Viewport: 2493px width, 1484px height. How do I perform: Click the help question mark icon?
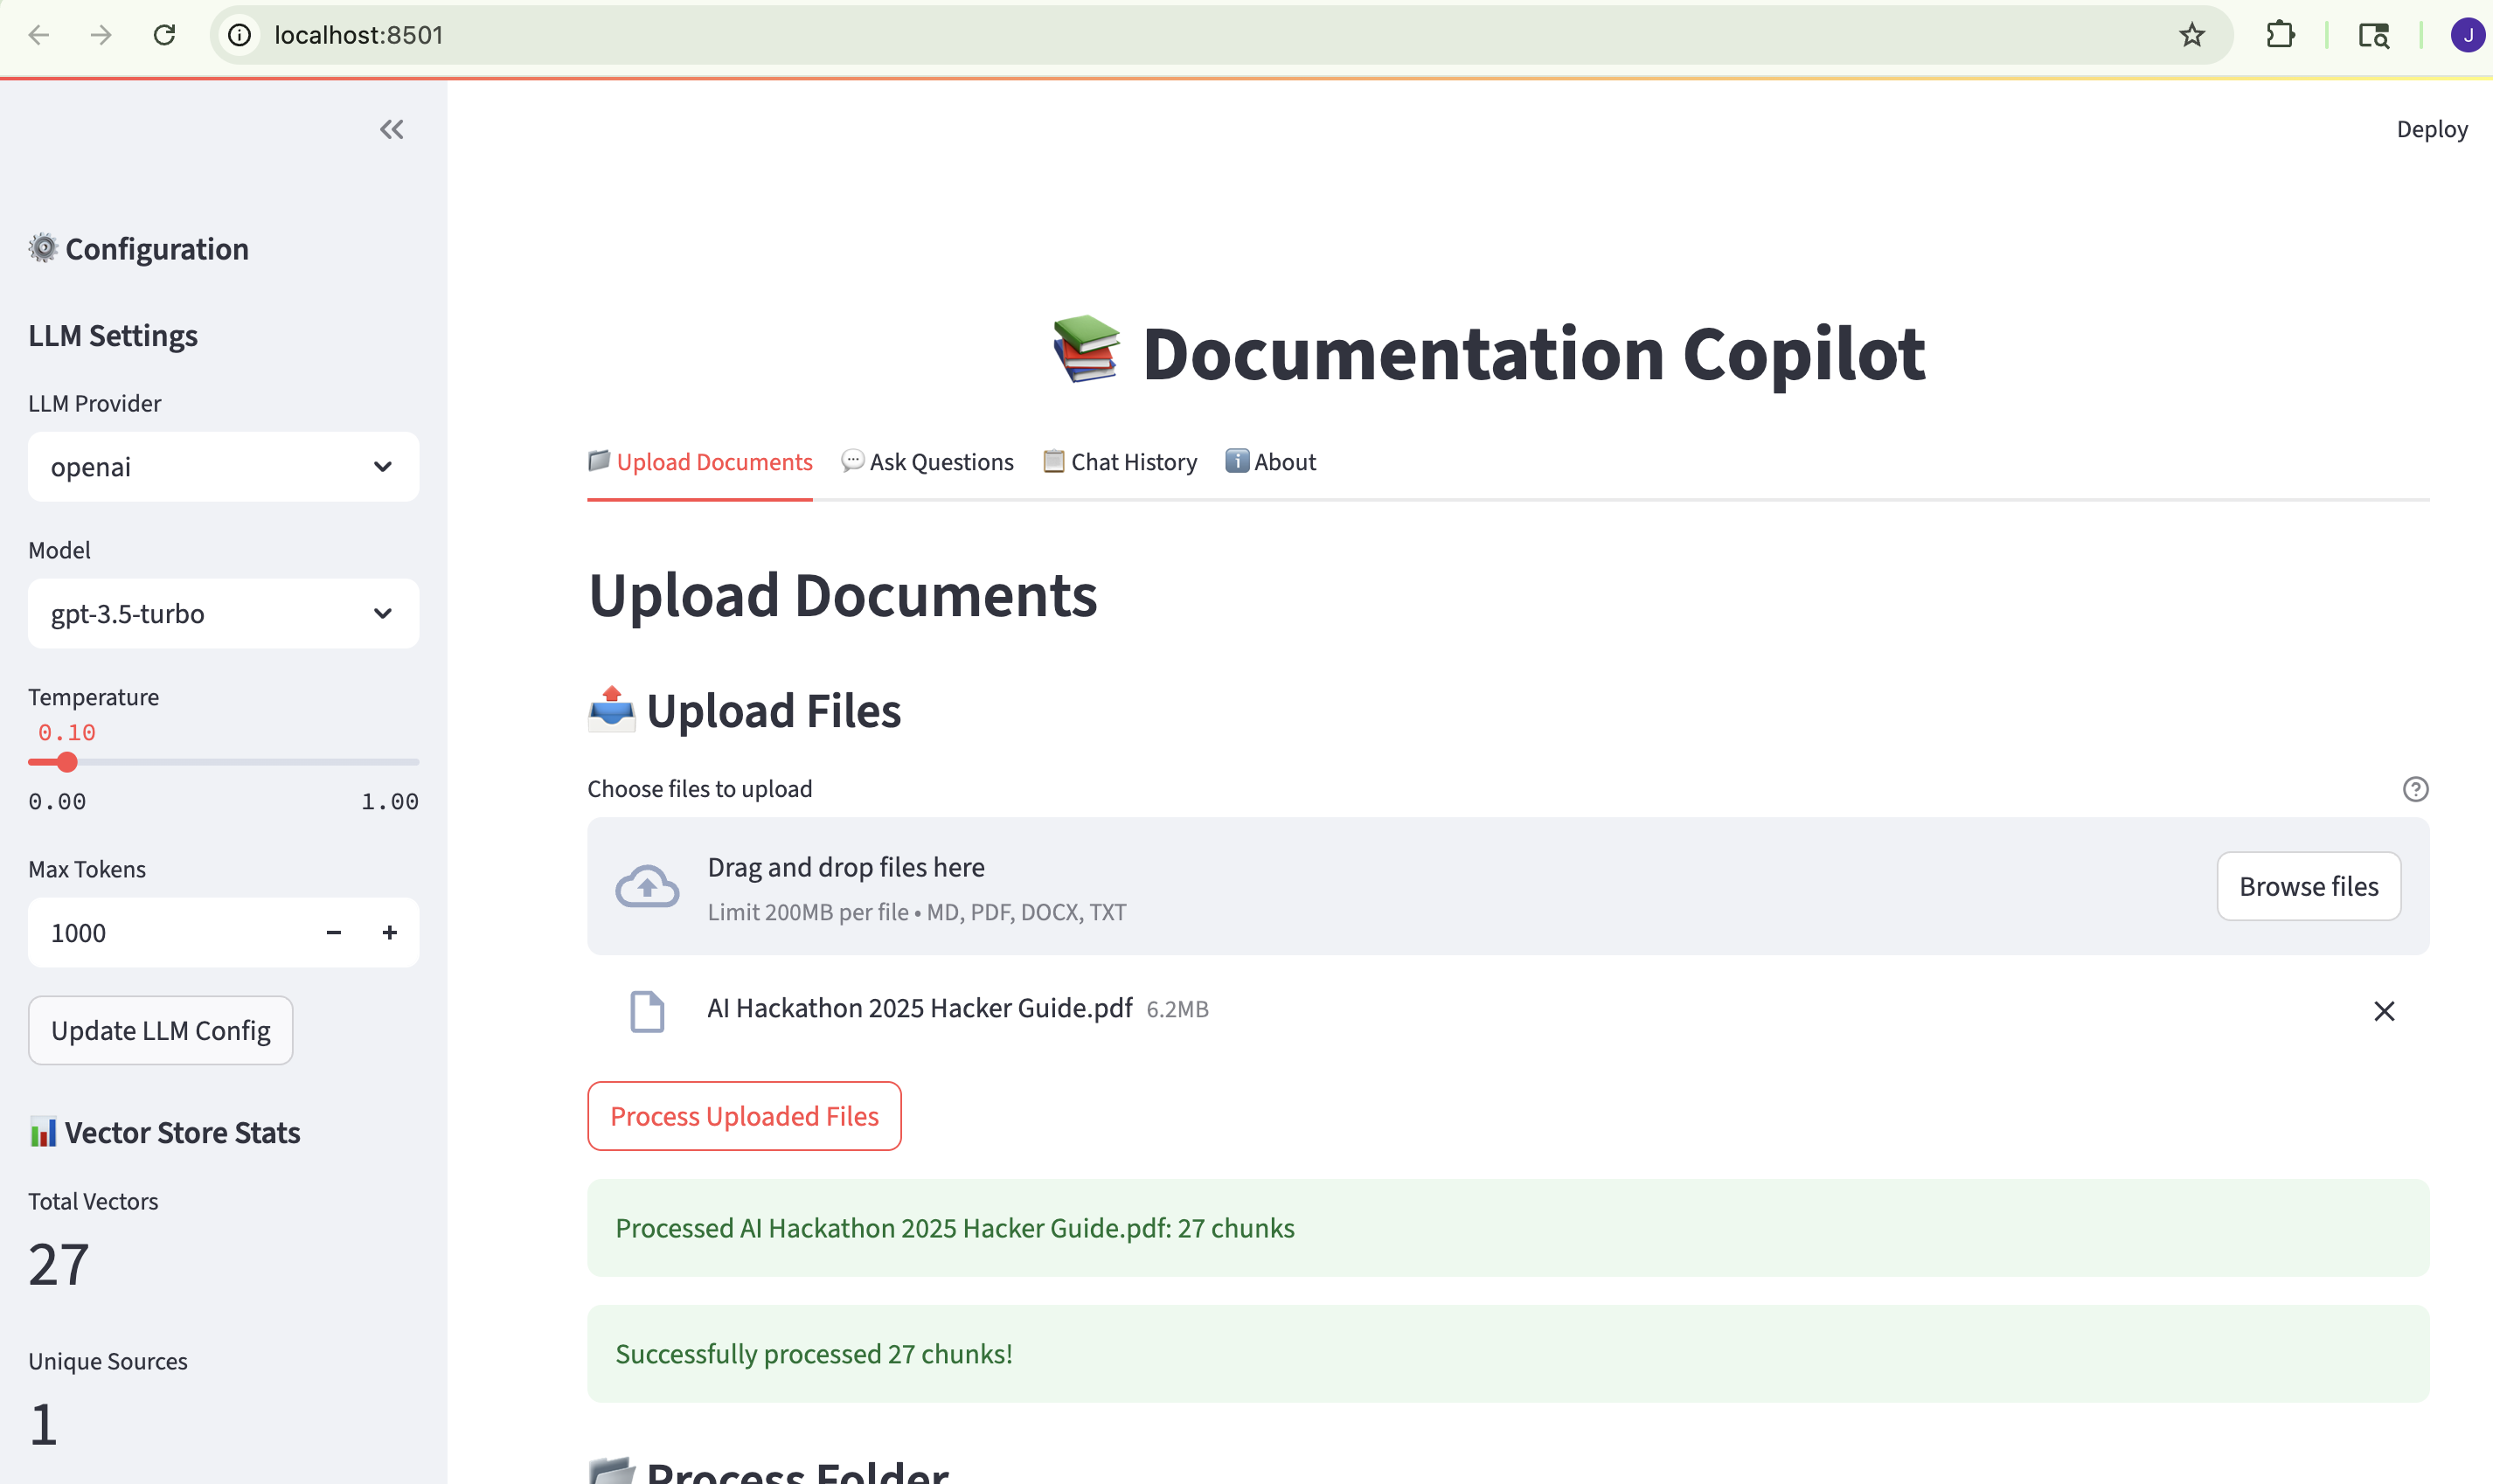coord(2415,789)
